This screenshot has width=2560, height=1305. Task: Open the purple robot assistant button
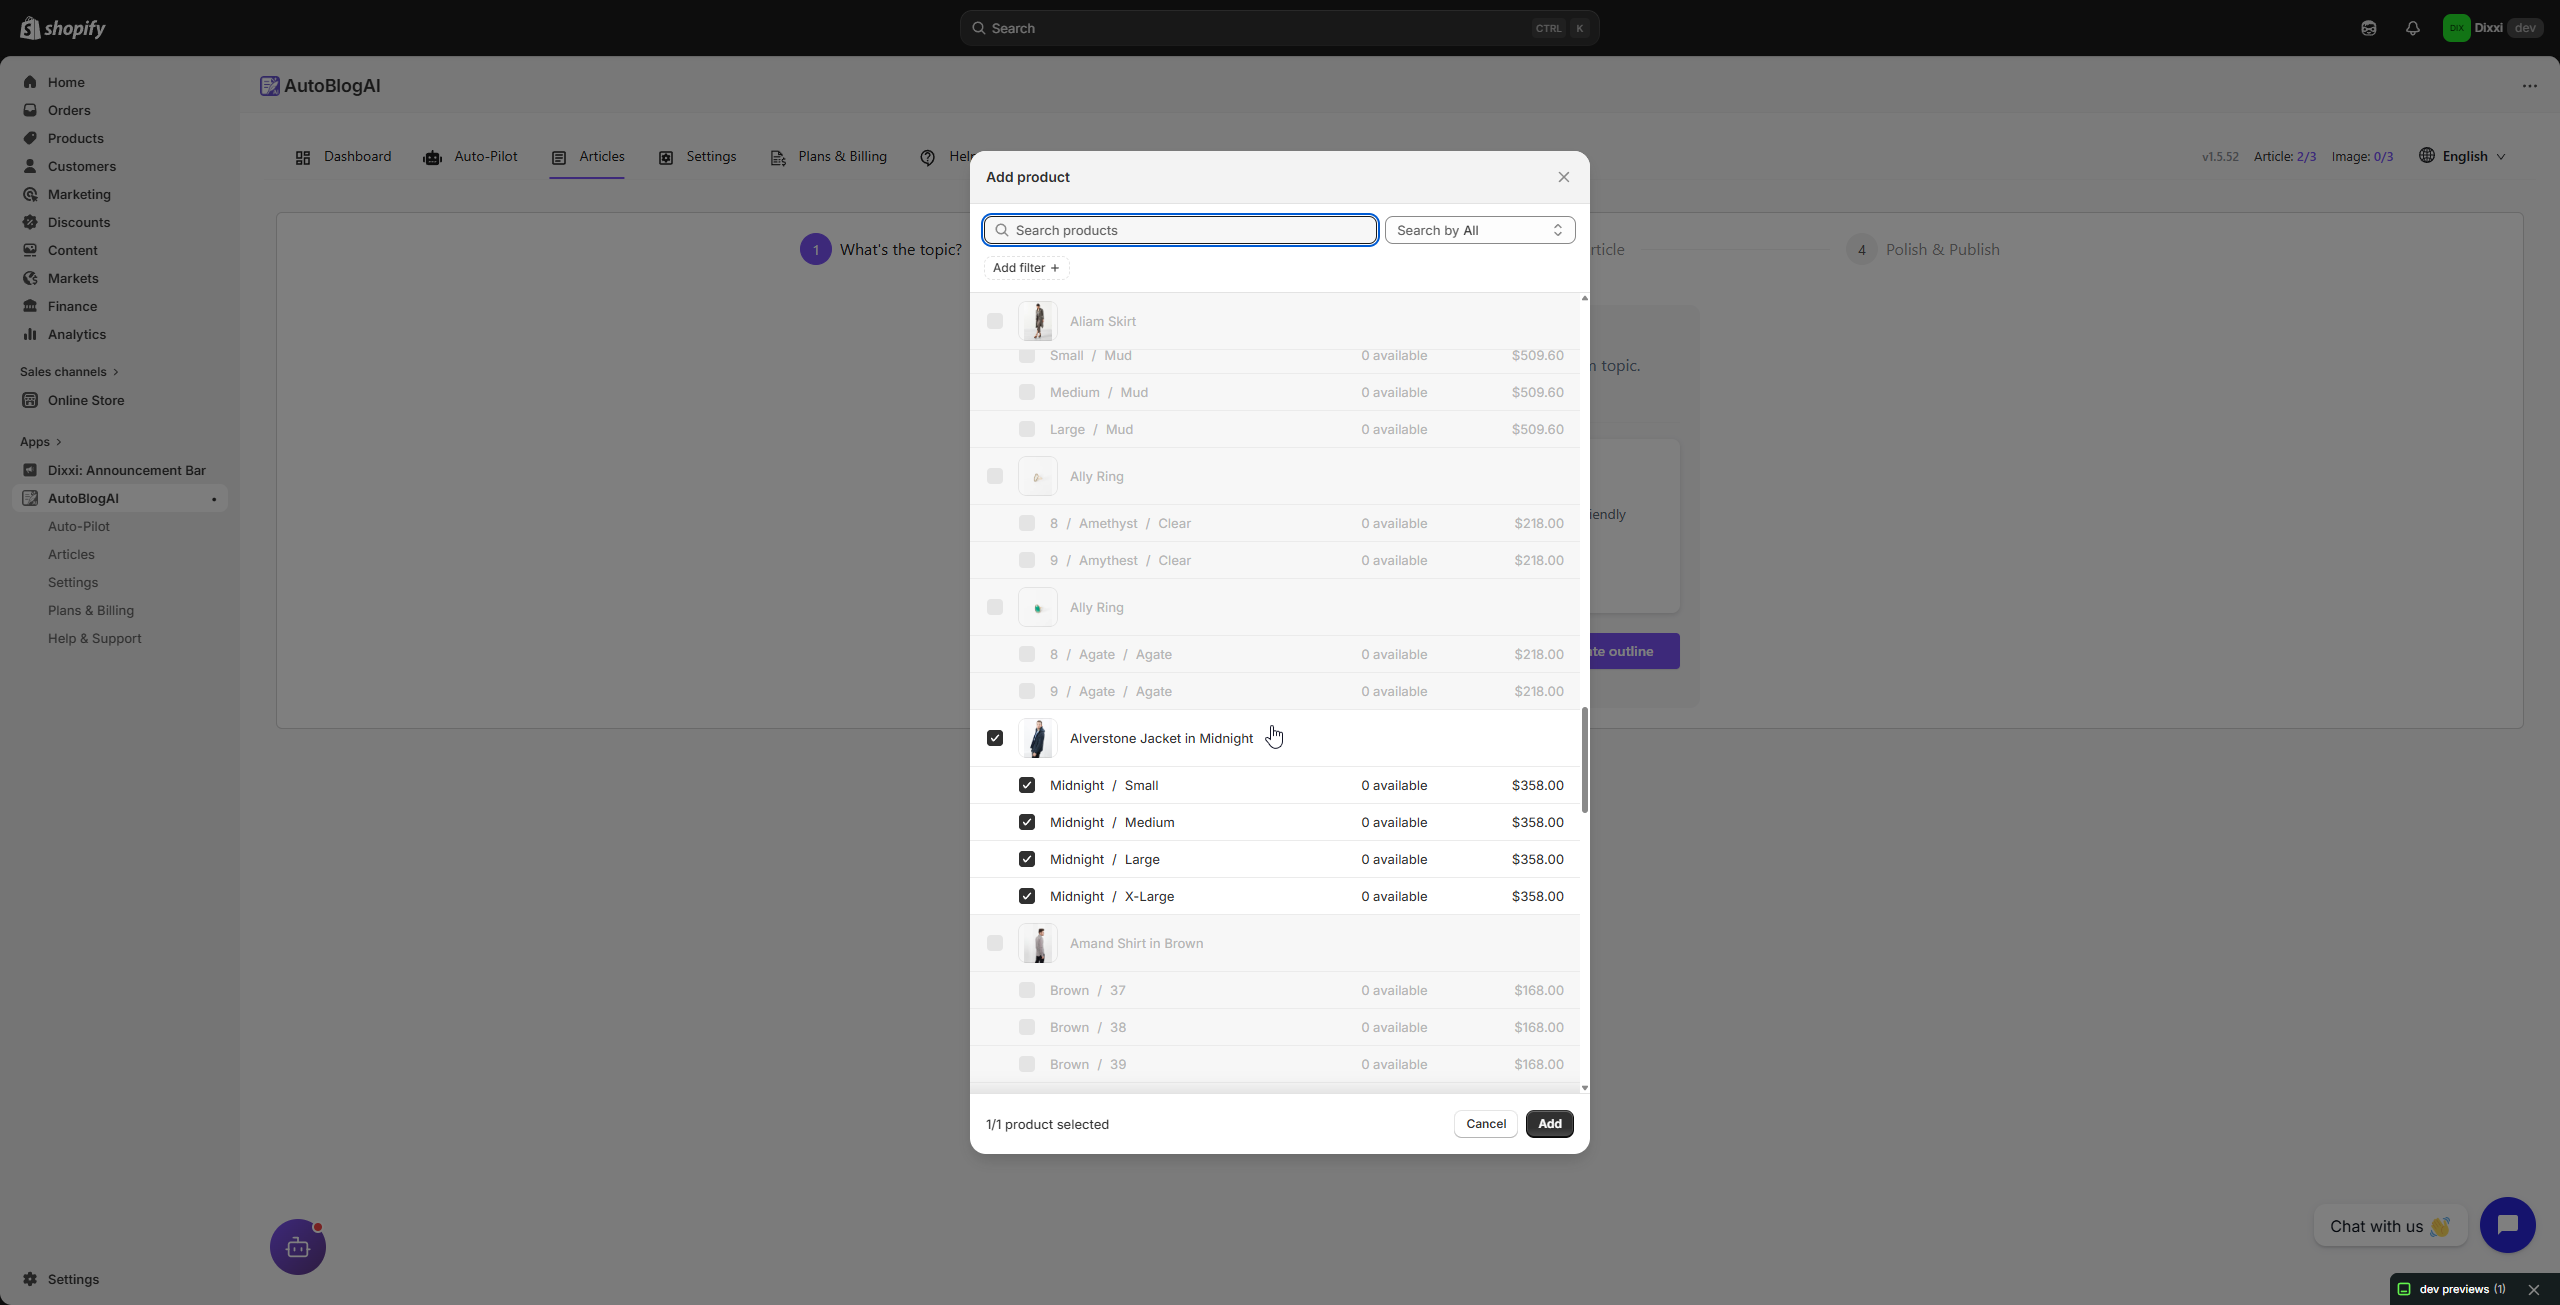(298, 1247)
